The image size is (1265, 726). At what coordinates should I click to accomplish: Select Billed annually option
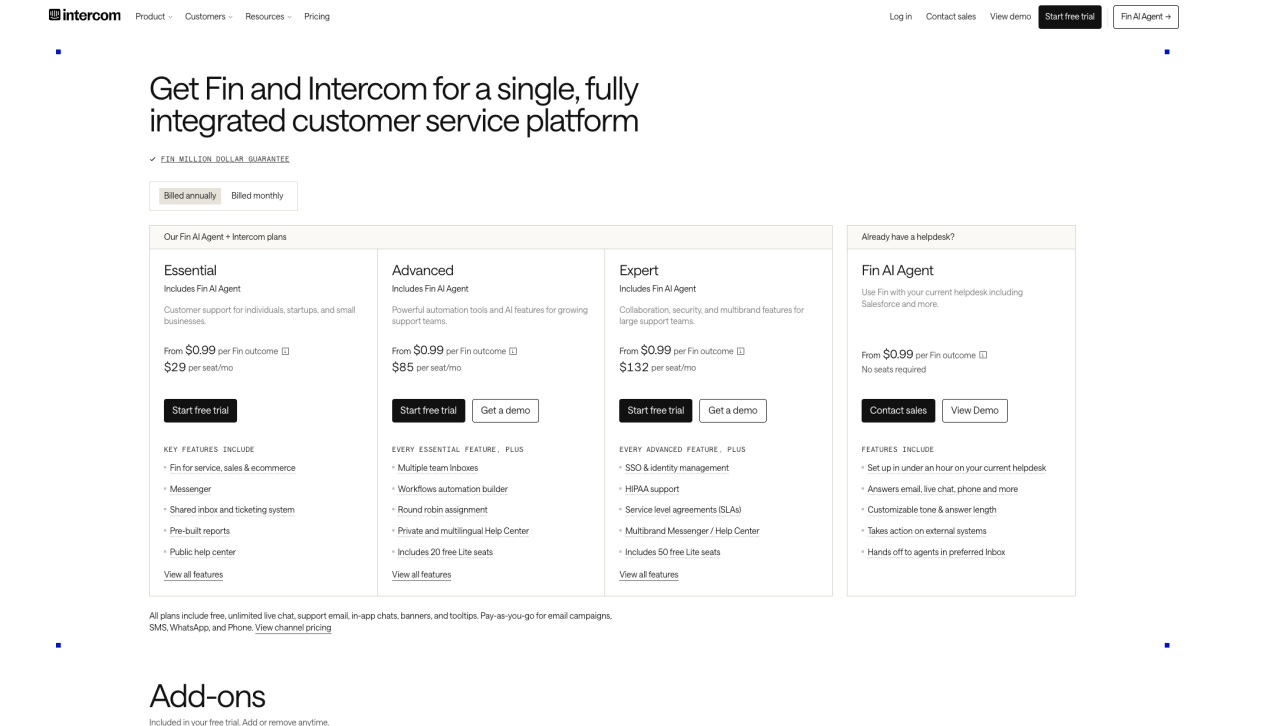click(190, 196)
